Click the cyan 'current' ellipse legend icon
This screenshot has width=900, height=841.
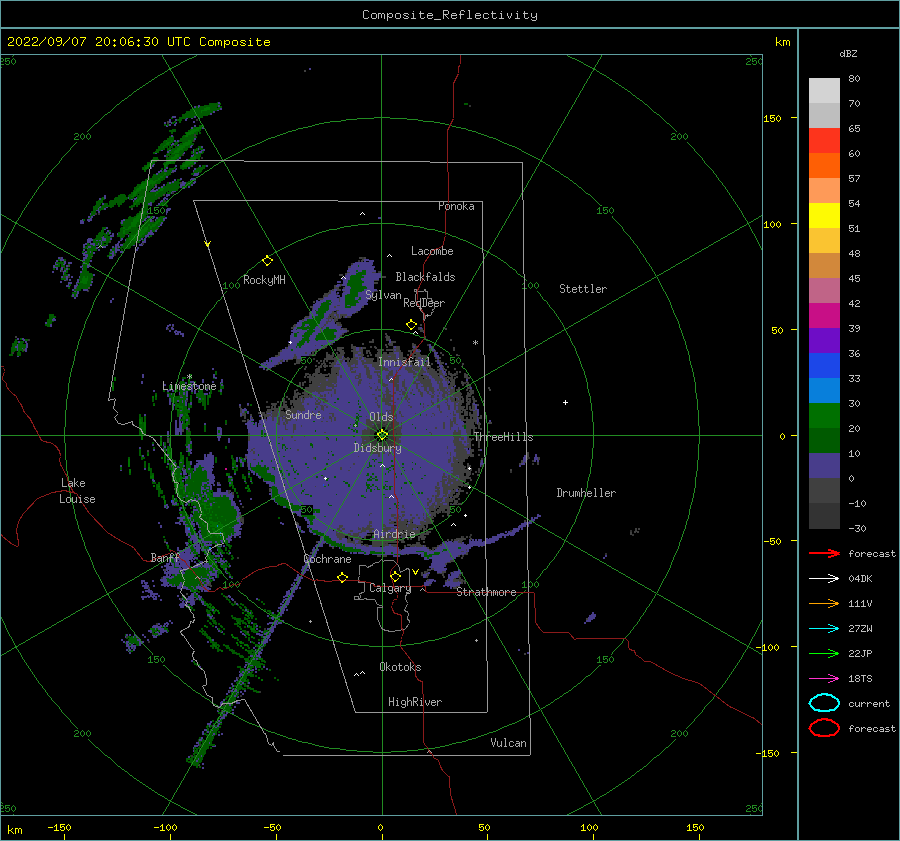tap(824, 703)
